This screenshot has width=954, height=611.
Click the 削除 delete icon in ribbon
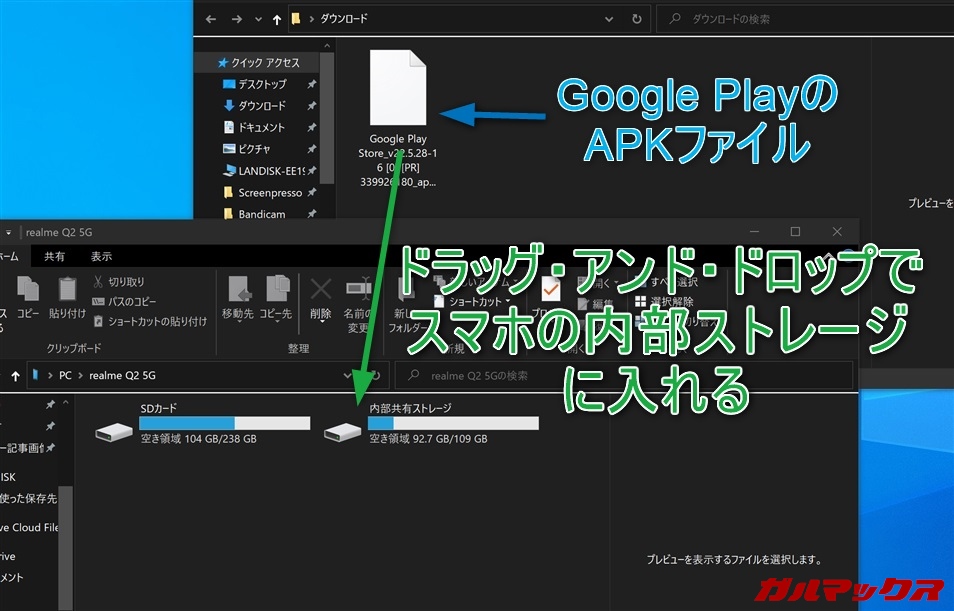coord(320,299)
